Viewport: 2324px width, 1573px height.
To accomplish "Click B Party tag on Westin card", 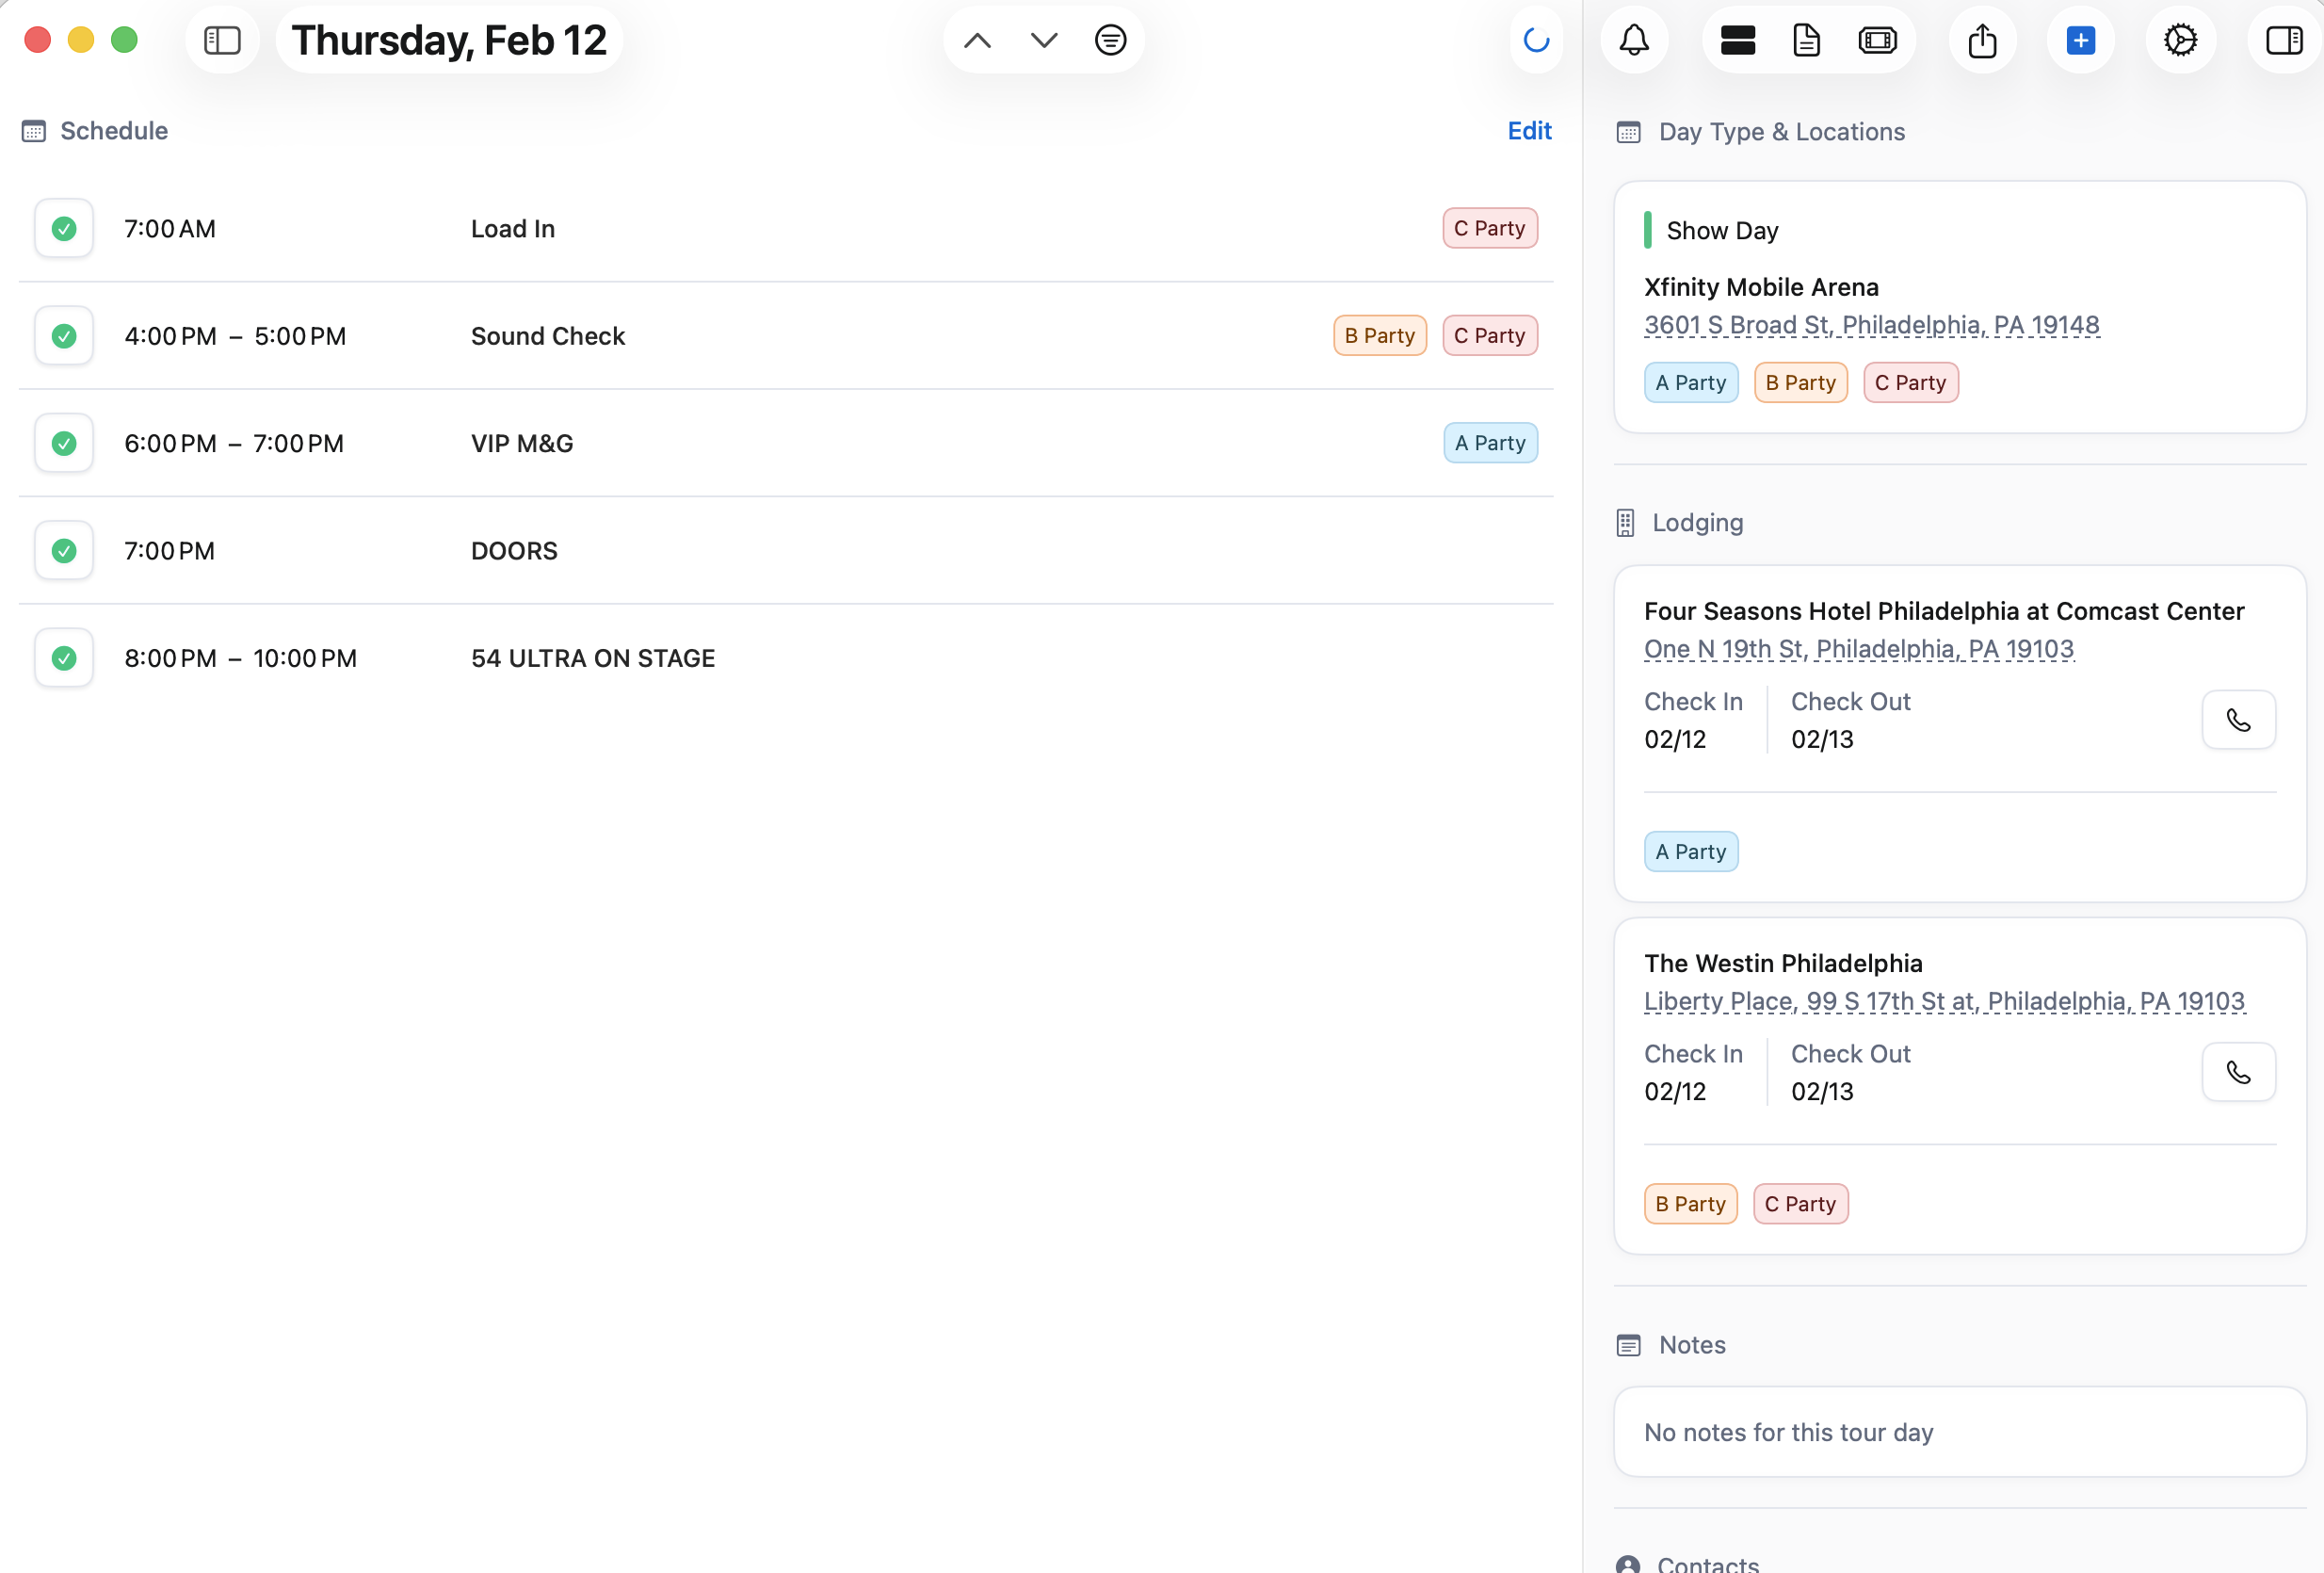I will point(1690,1204).
